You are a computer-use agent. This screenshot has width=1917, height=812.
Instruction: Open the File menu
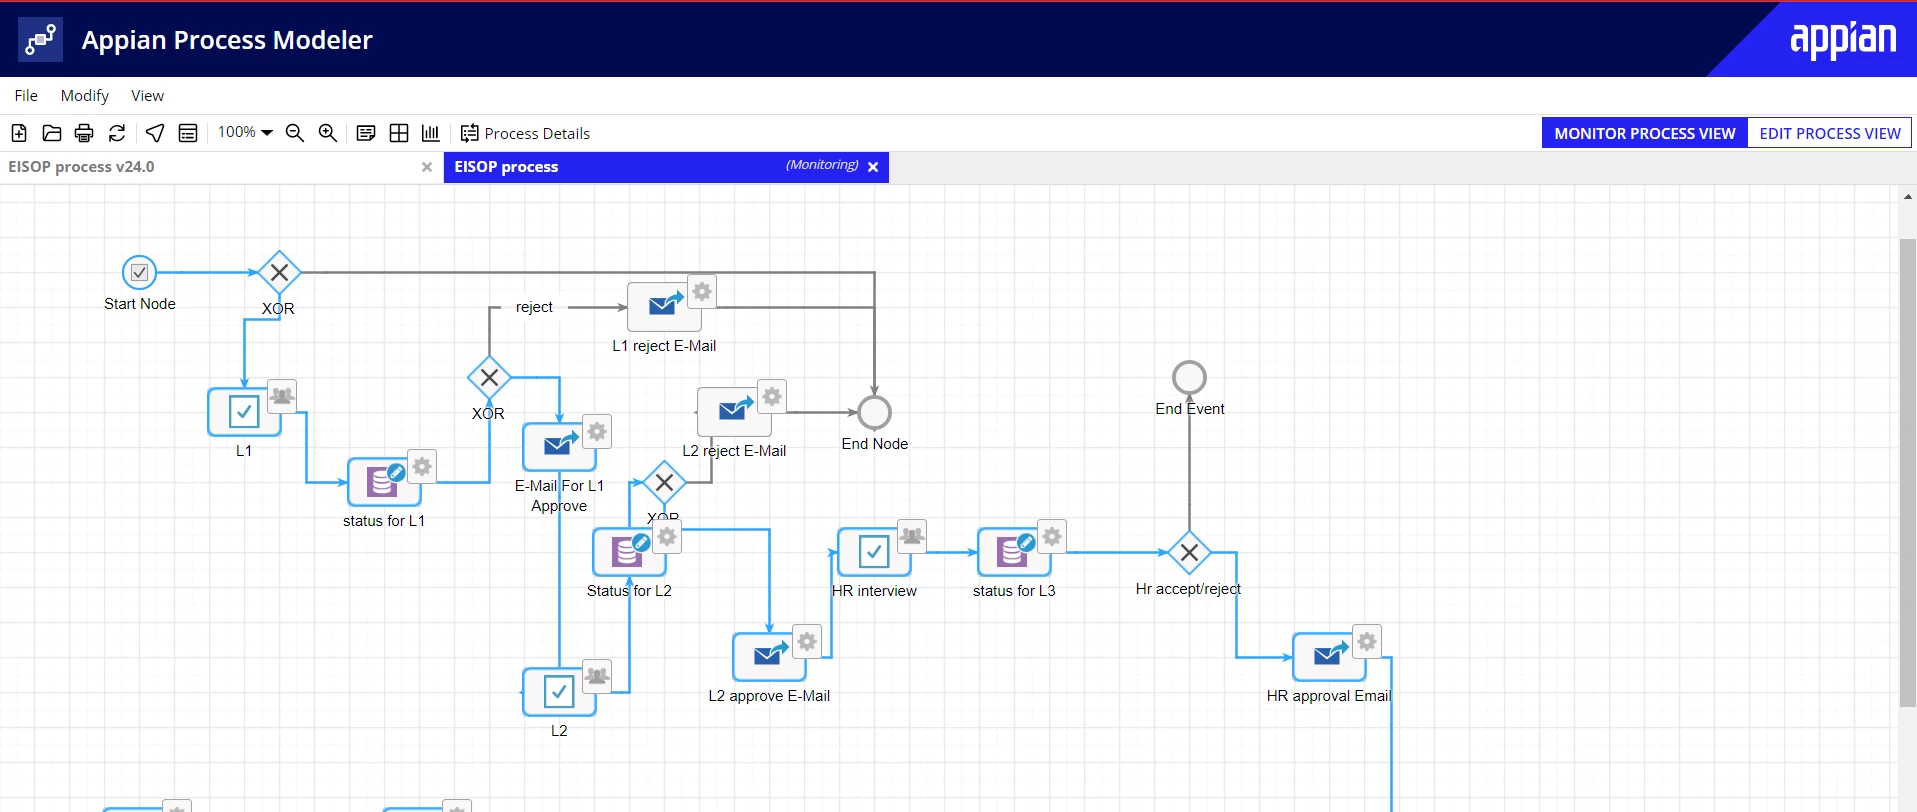[x=26, y=95]
